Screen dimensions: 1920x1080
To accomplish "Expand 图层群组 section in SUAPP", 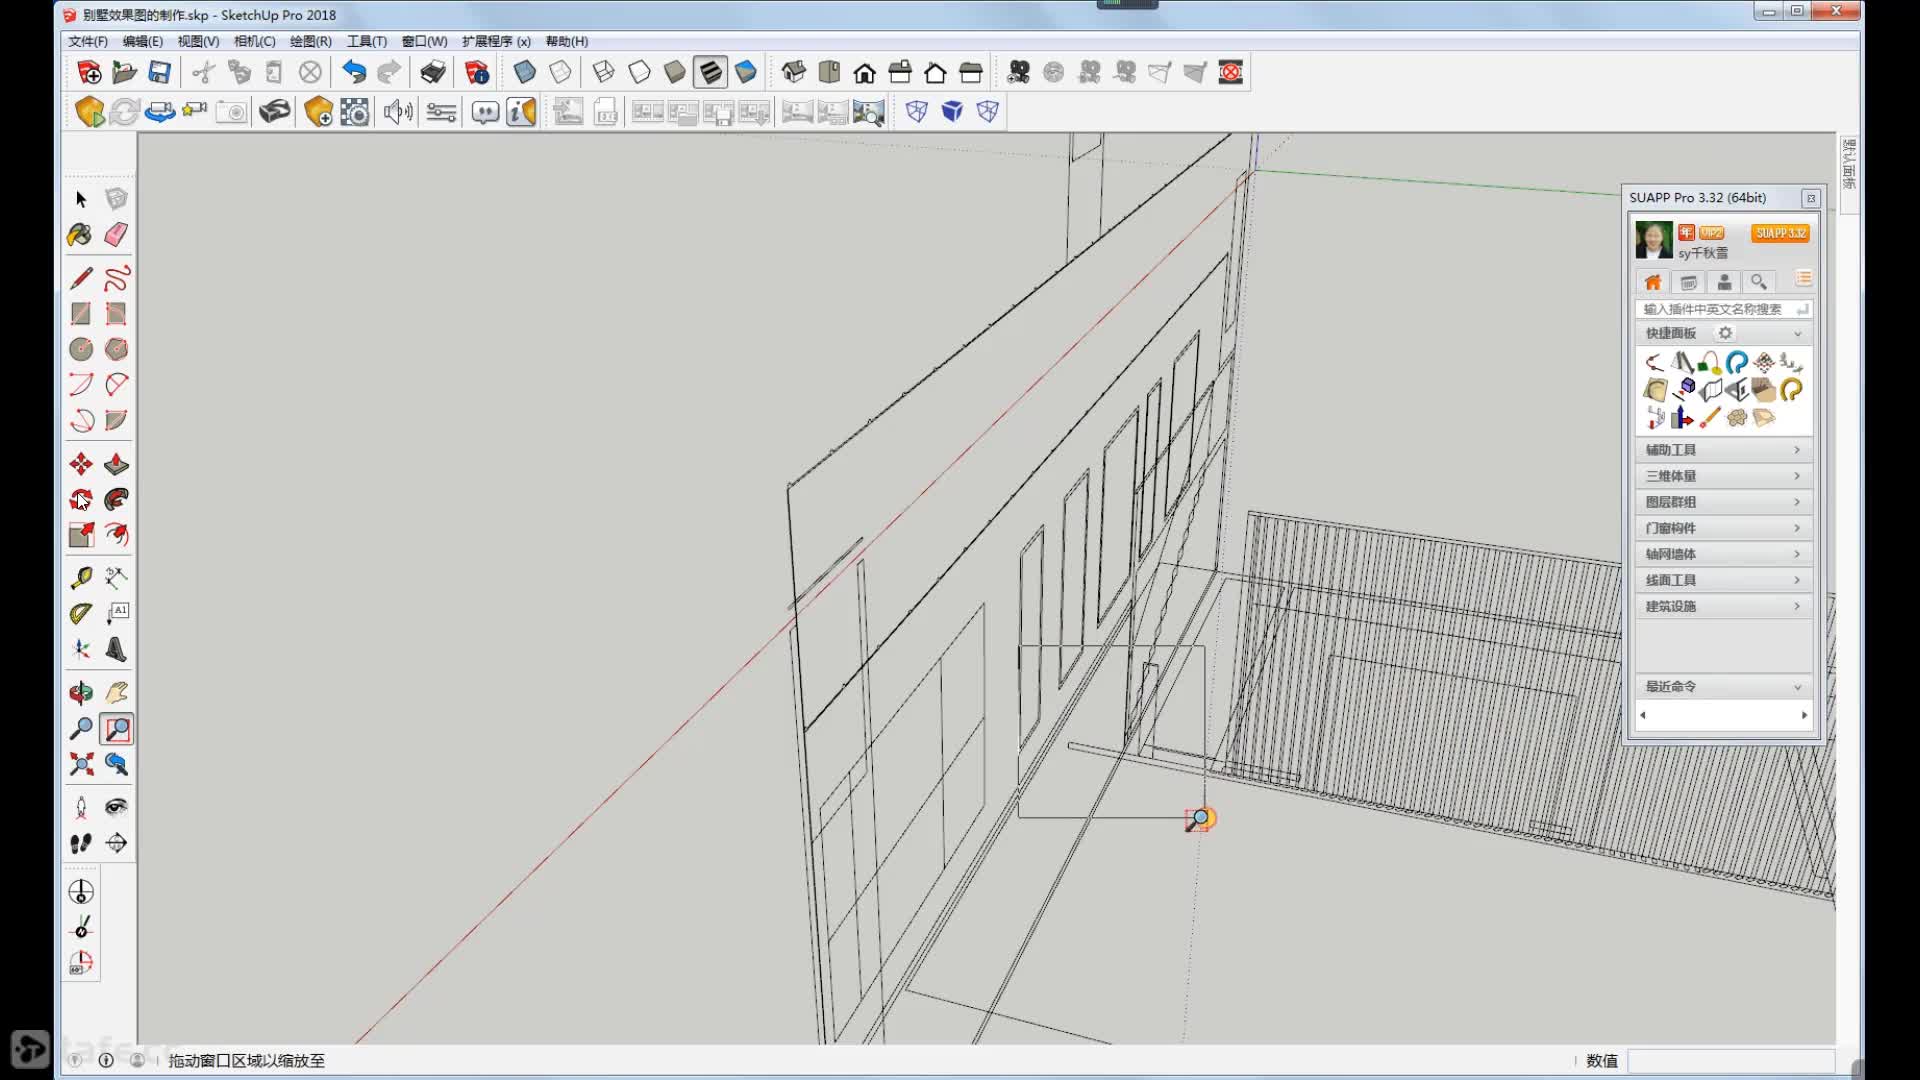I will pyautogui.click(x=1723, y=502).
